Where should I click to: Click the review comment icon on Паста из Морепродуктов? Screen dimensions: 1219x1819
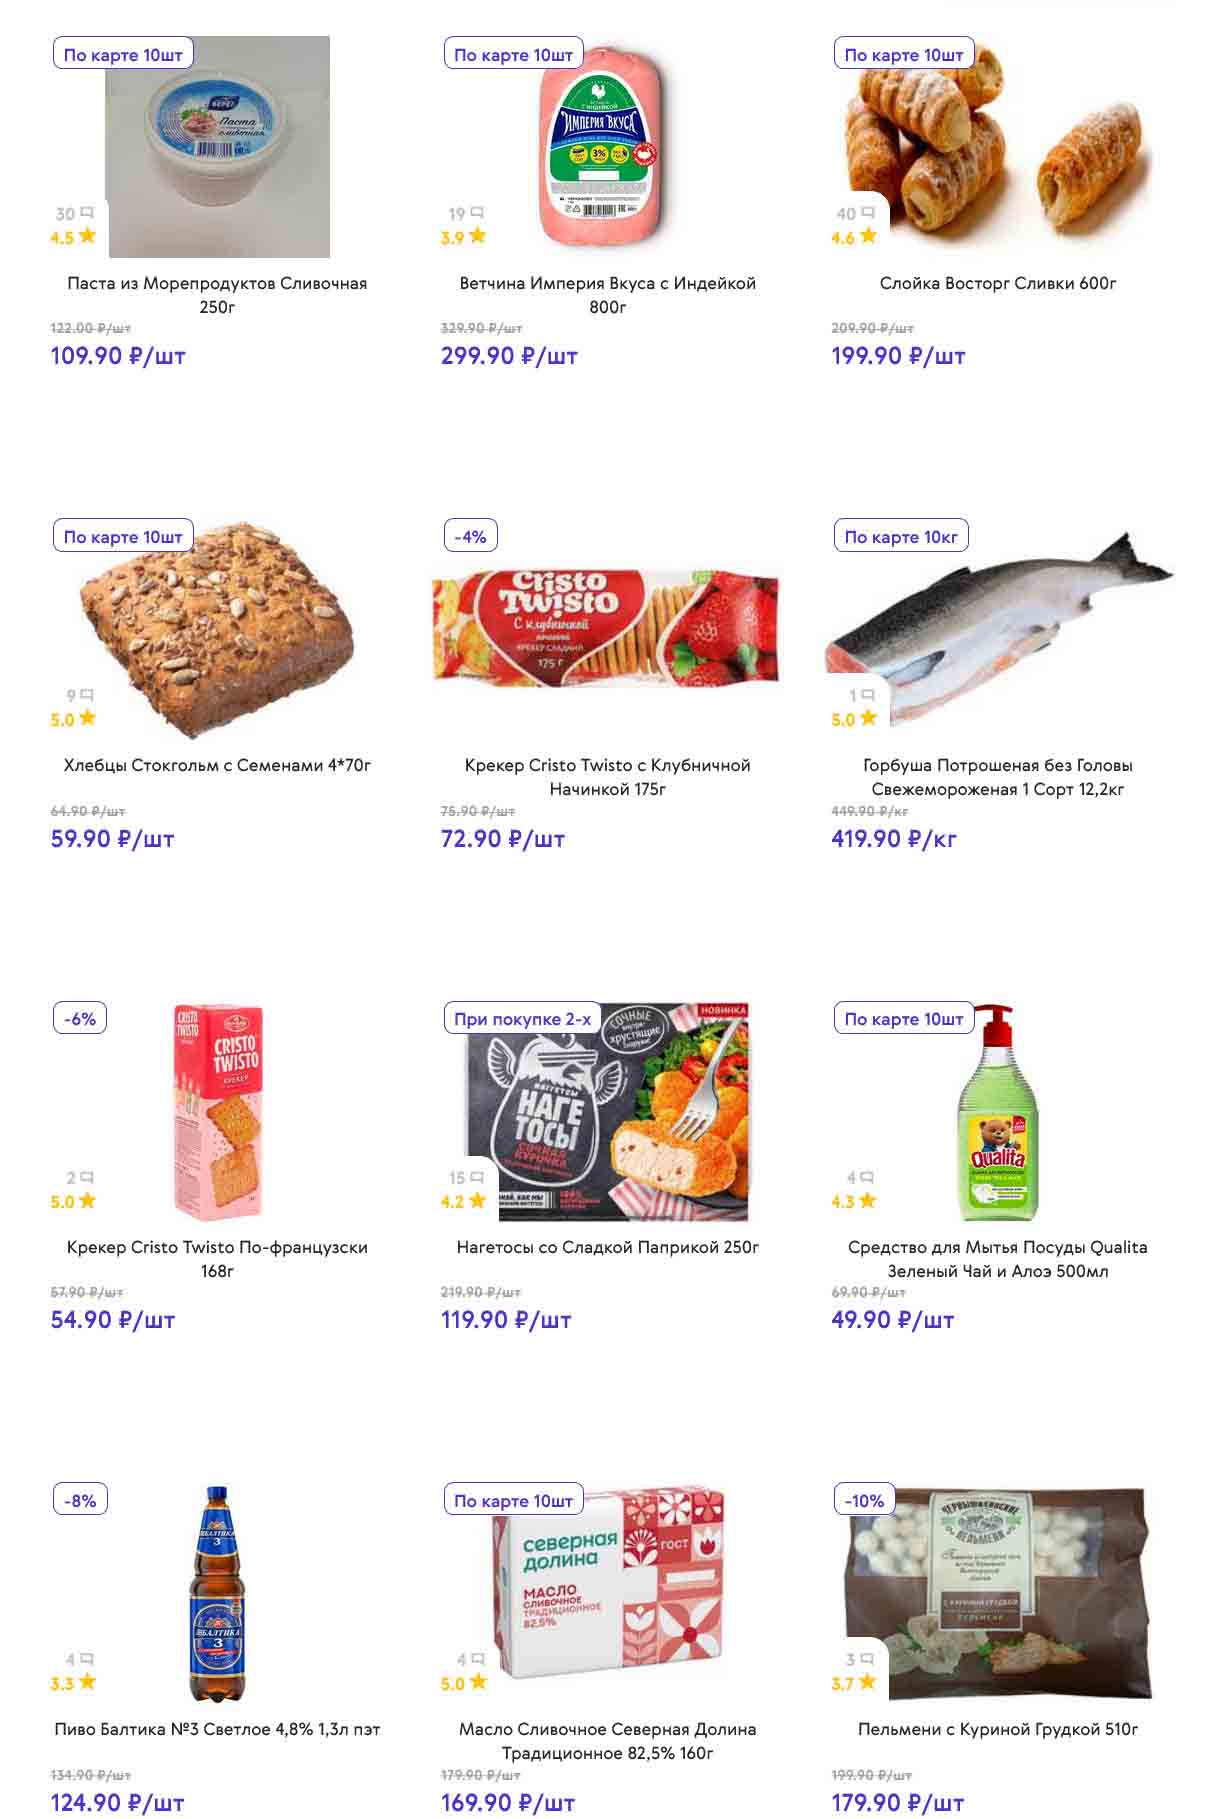87,213
